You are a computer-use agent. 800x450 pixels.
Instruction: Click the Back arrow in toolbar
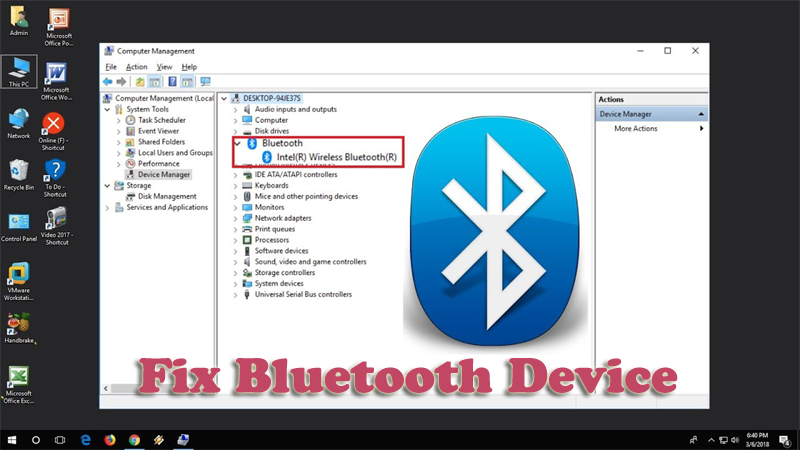click(107, 82)
